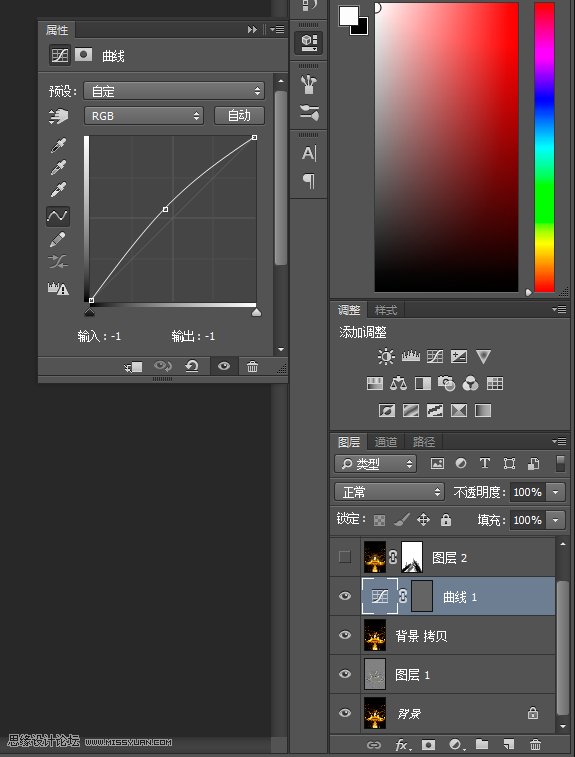The height and width of the screenshot is (757, 575).
Task: Toggle lock position
Action: 423,519
